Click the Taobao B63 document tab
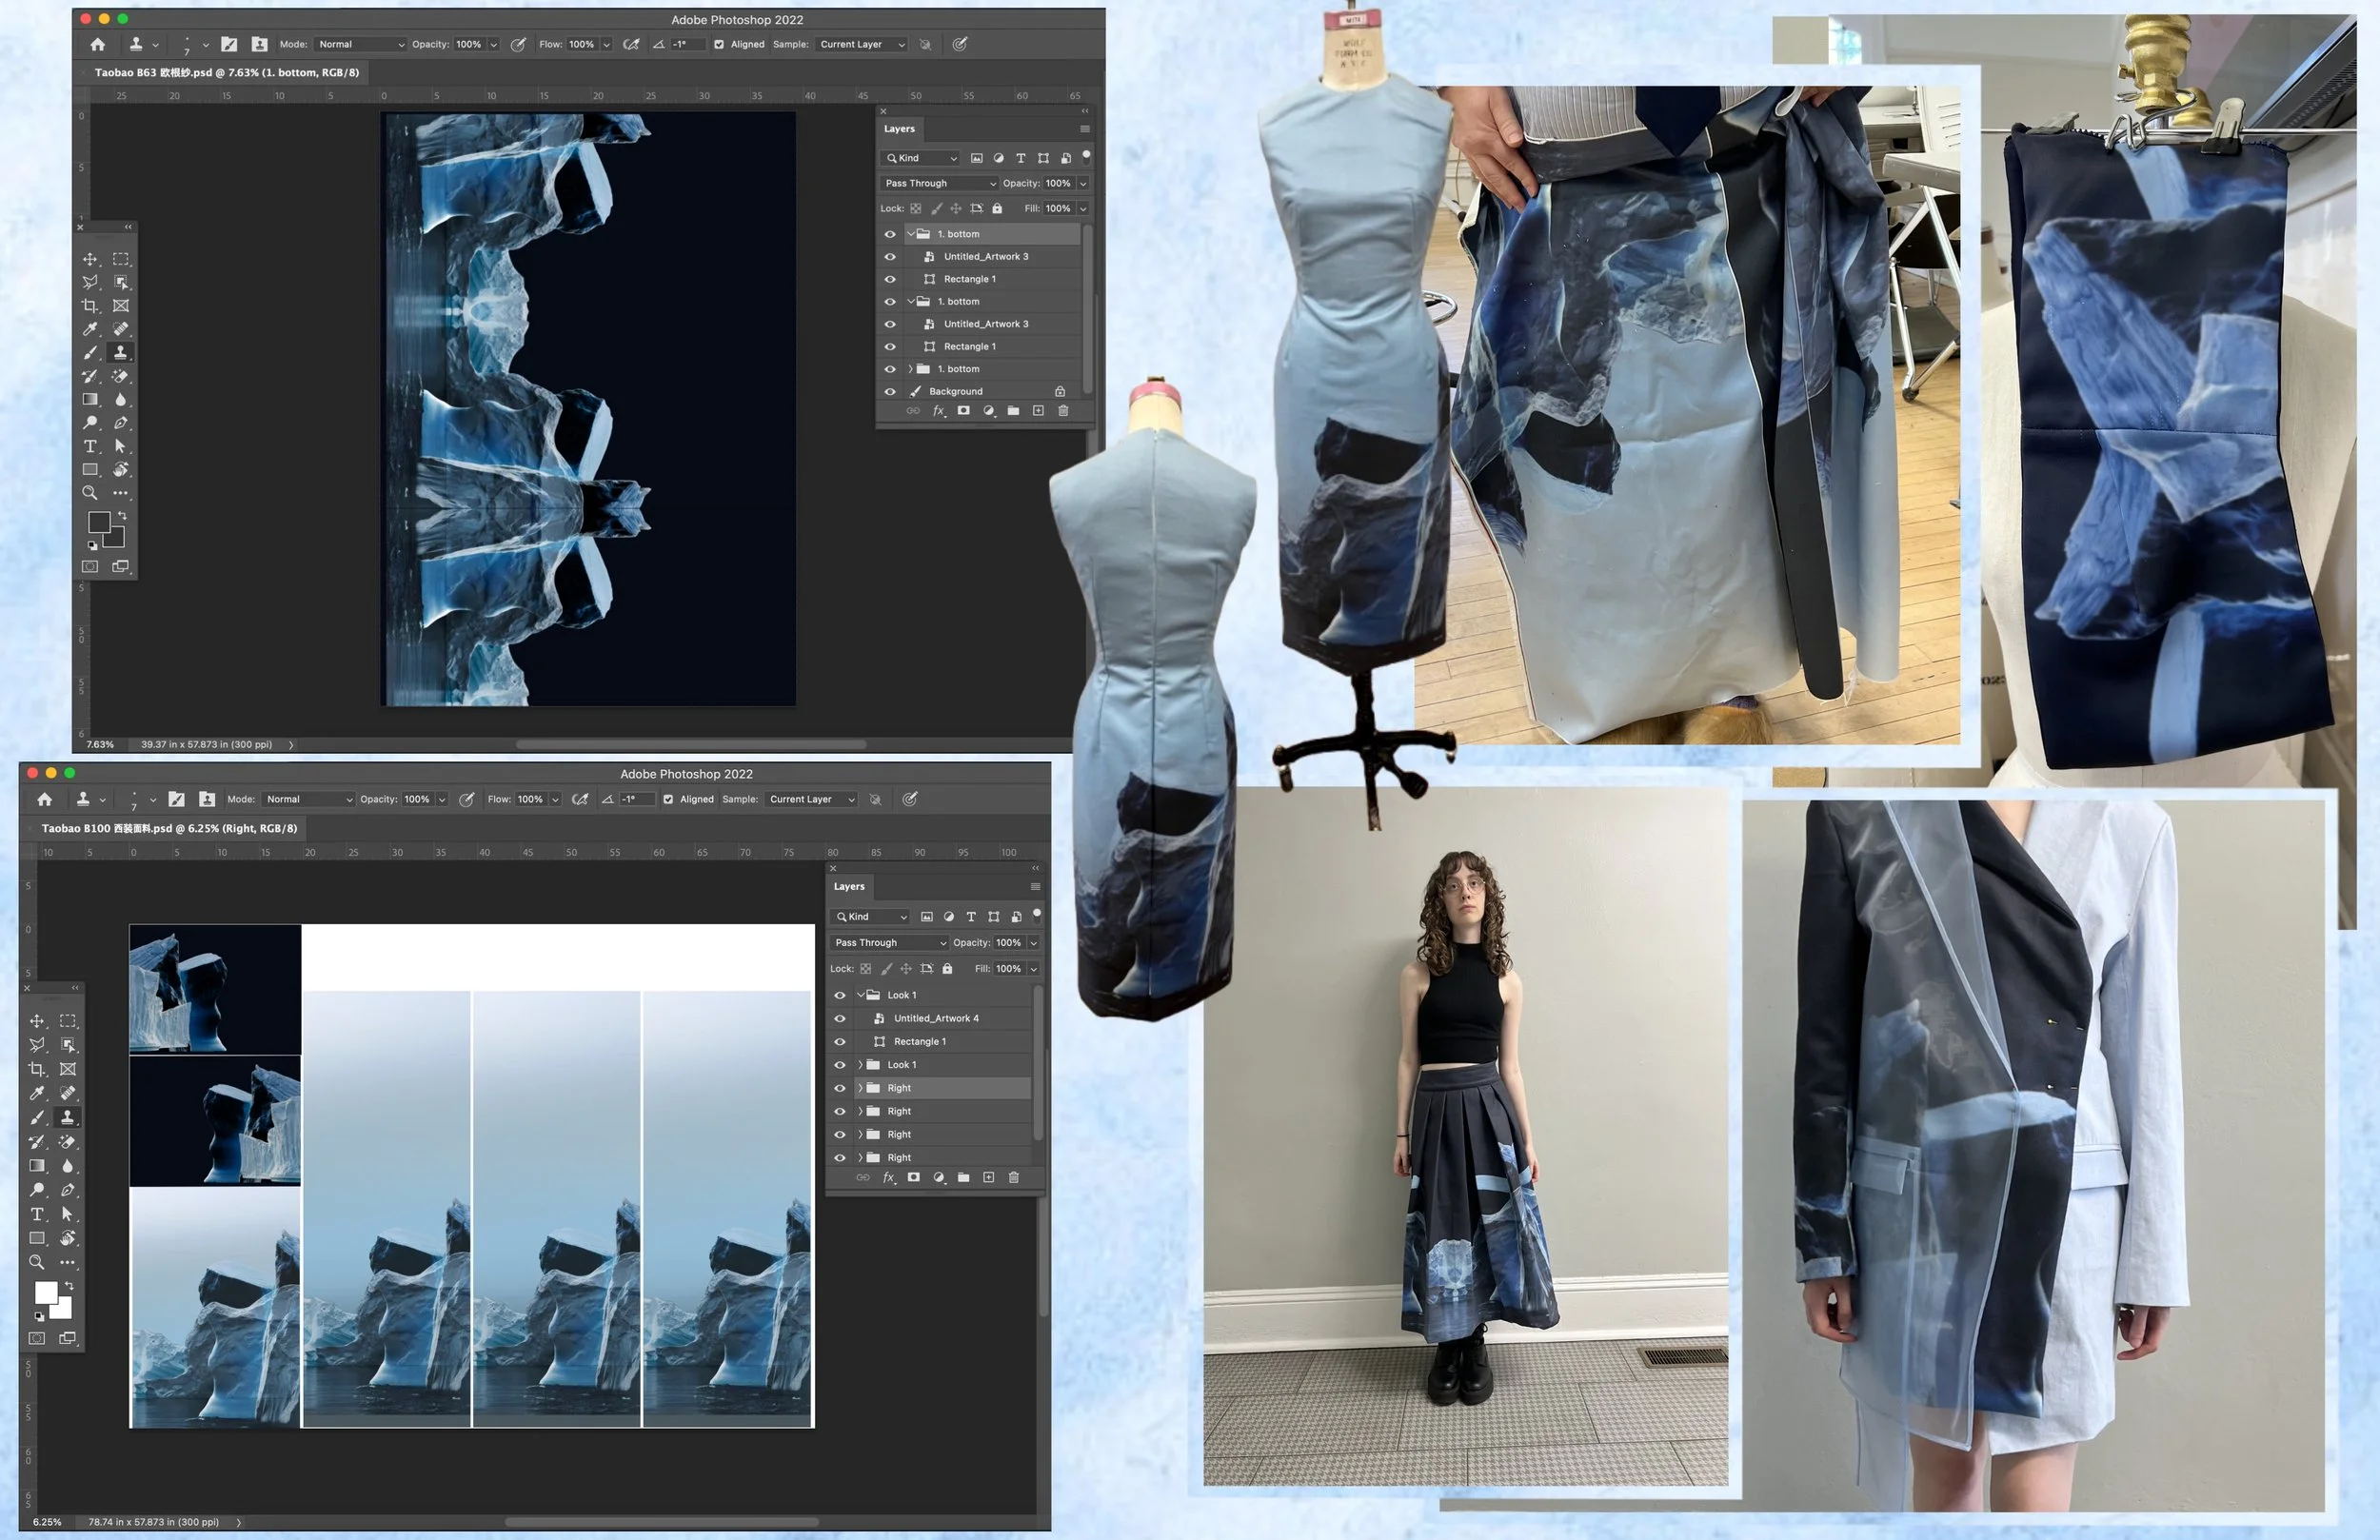This screenshot has width=2380, height=1540. tap(226, 72)
